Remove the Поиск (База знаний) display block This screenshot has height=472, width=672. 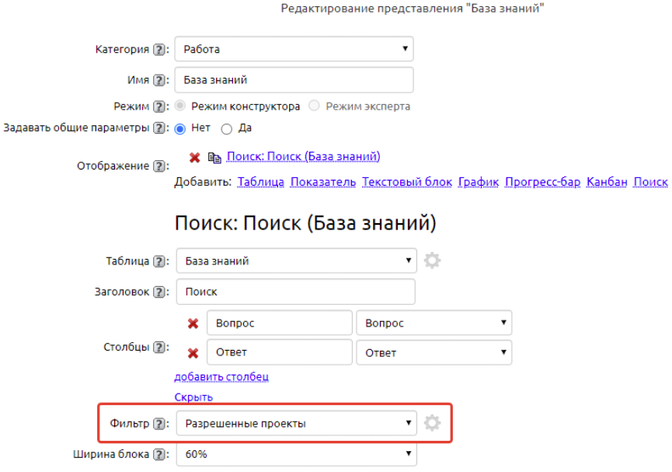[x=194, y=157]
